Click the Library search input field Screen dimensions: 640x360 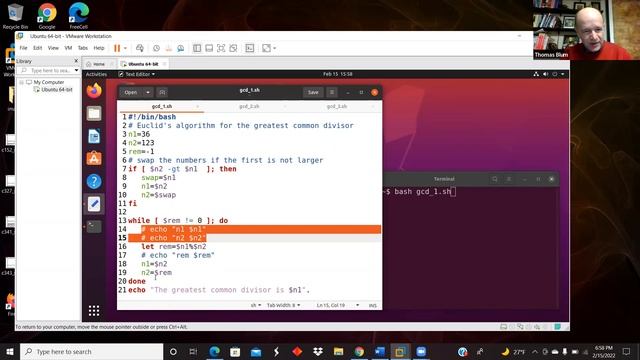point(47,71)
